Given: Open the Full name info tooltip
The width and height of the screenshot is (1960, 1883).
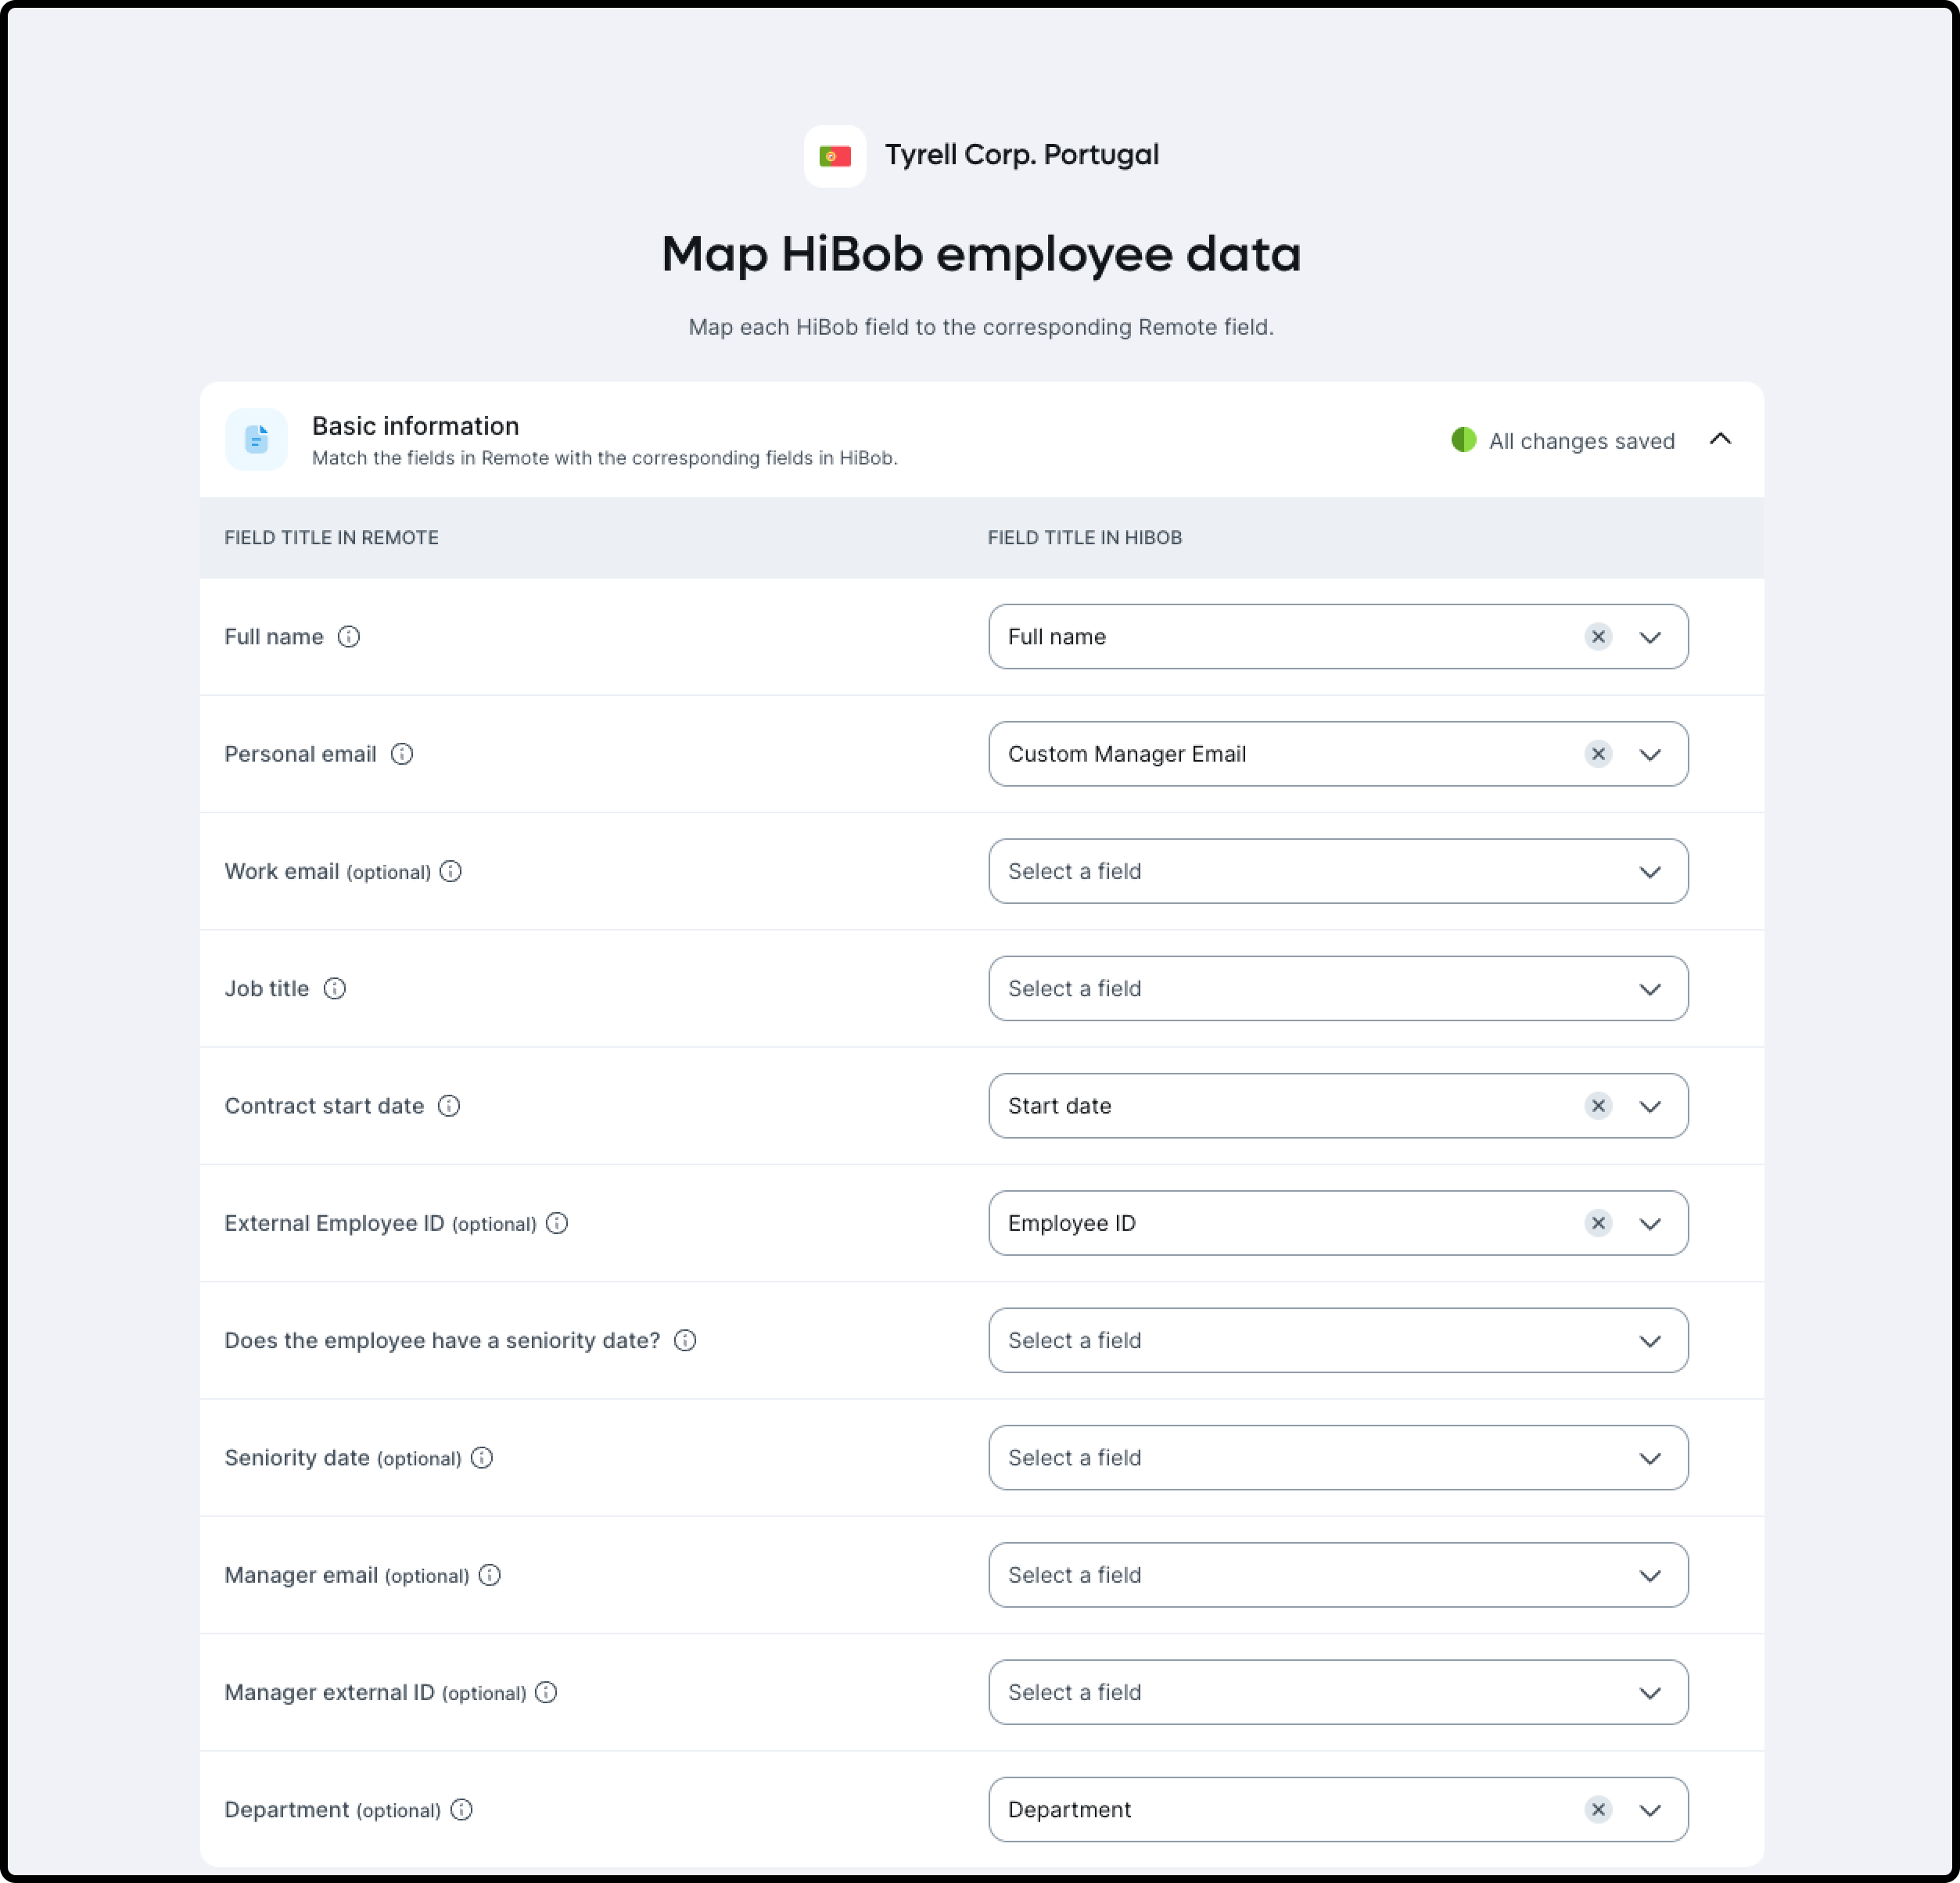Looking at the screenshot, I should pos(349,636).
